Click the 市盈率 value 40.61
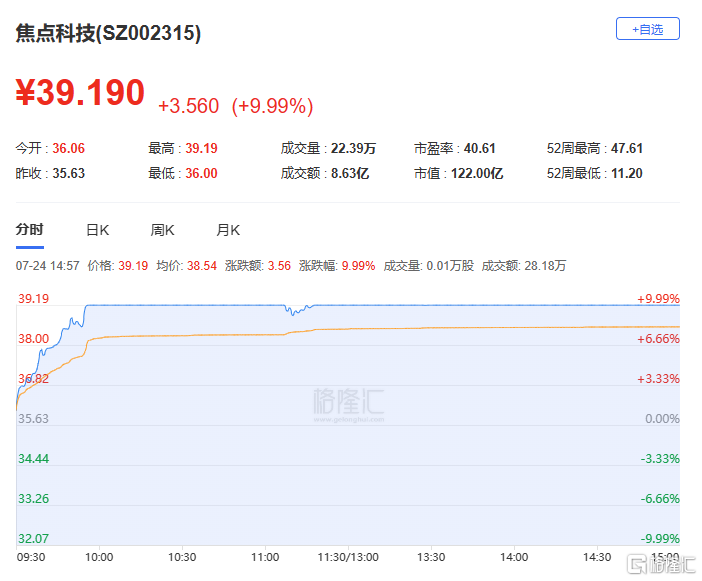702x581 pixels. 479,148
